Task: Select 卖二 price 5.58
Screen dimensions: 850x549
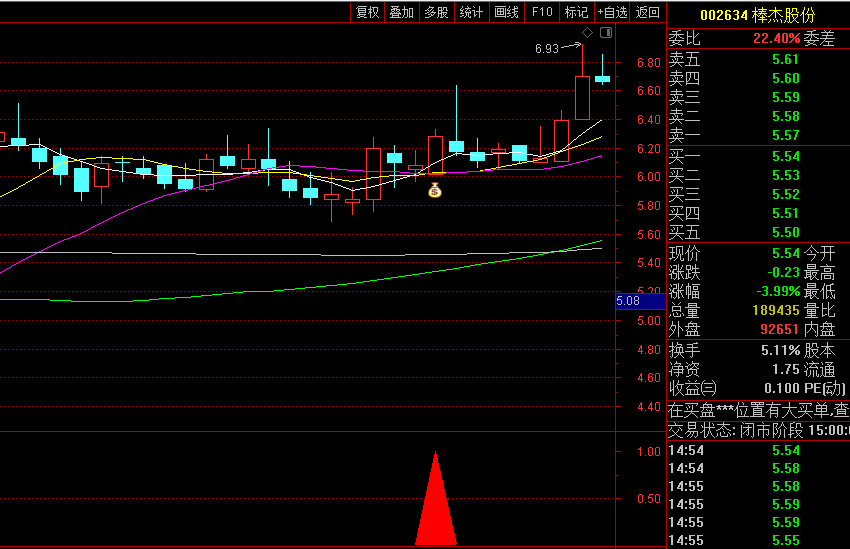Action: coord(785,116)
